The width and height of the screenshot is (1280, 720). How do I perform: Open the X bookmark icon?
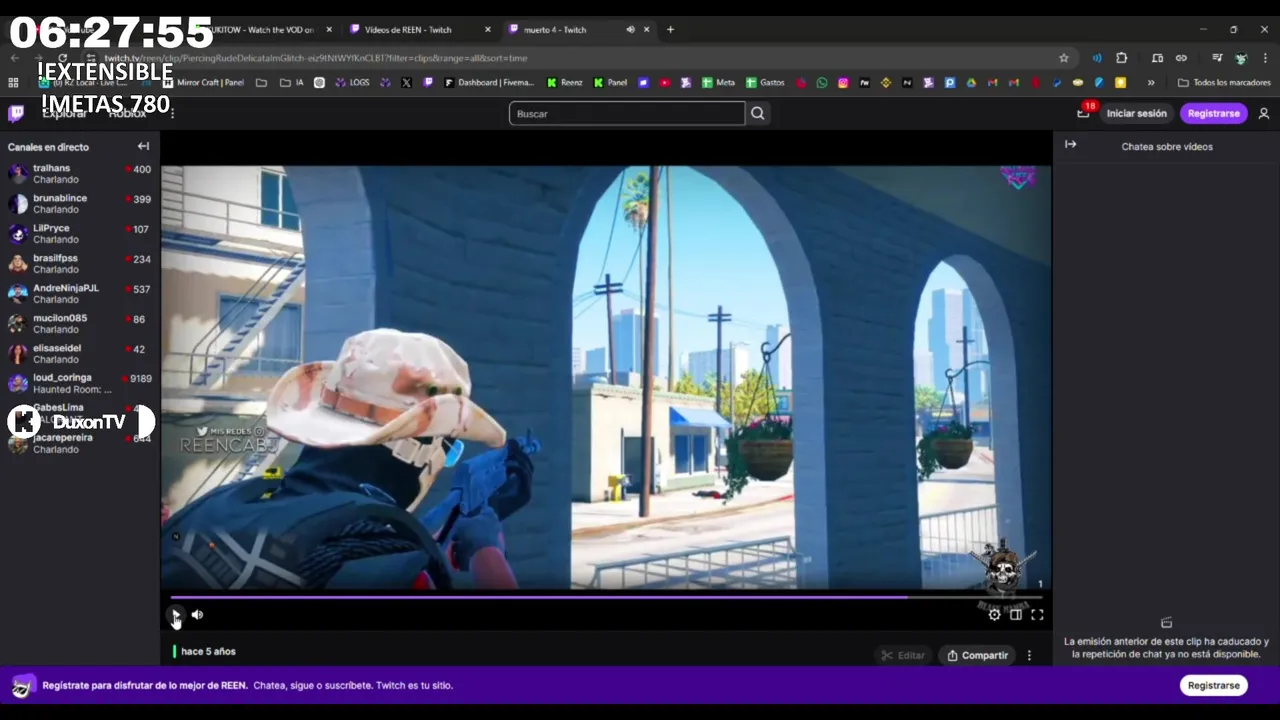tap(406, 83)
